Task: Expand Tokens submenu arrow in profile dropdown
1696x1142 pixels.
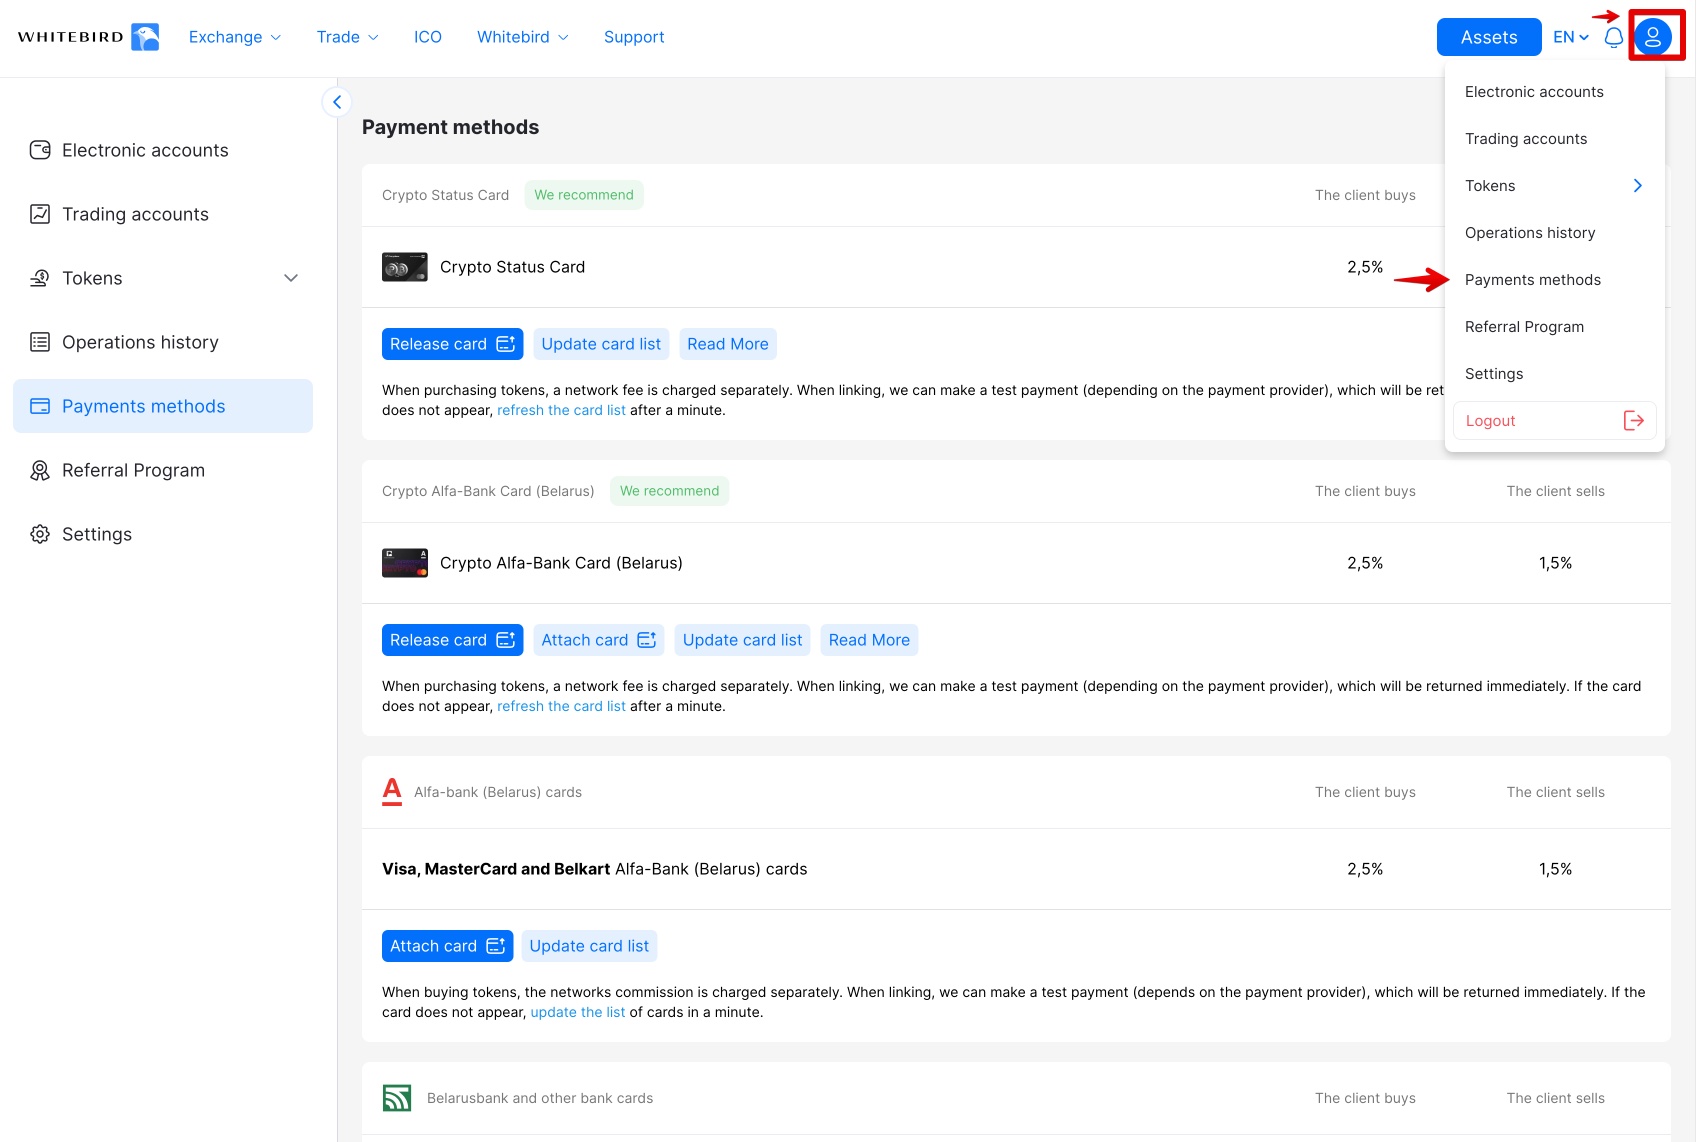Action: tap(1638, 186)
